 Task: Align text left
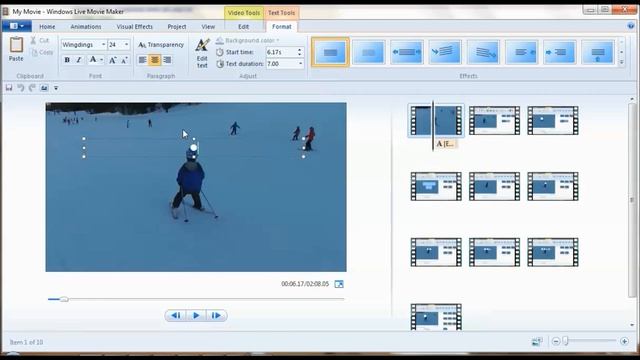(142, 60)
